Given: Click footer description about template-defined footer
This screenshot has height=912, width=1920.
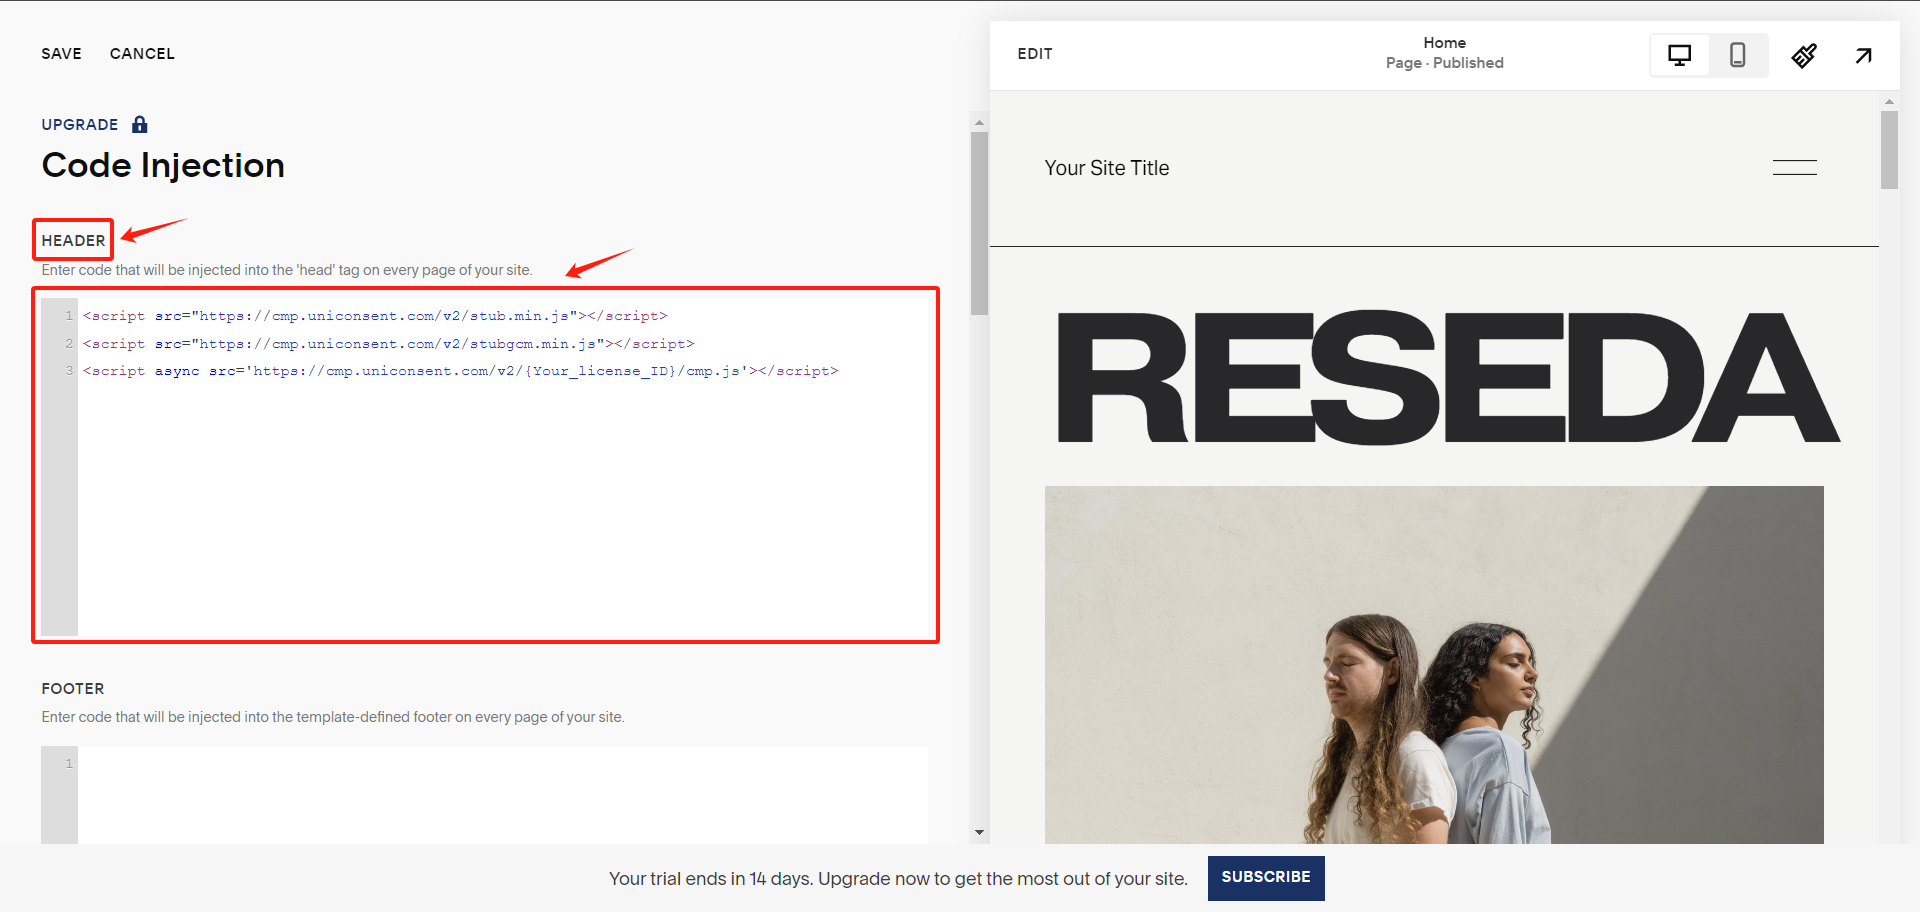Looking at the screenshot, I should (333, 717).
